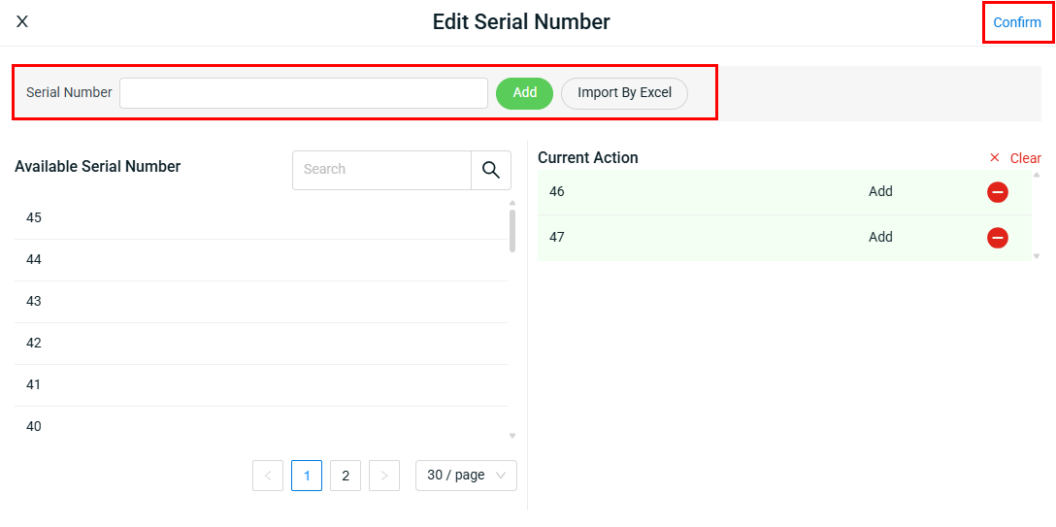
Task: Open the 30 / page size dropdown
Action: click(x=466, y=476)
